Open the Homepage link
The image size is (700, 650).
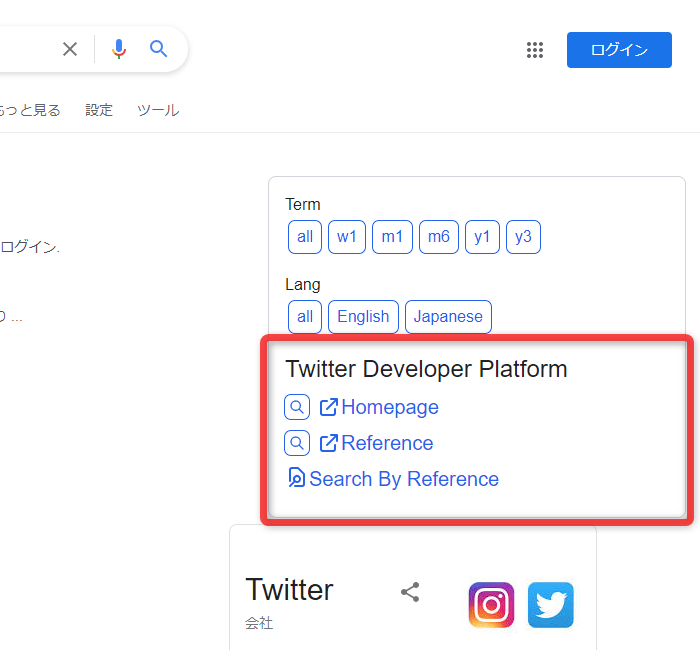[379, 407]
